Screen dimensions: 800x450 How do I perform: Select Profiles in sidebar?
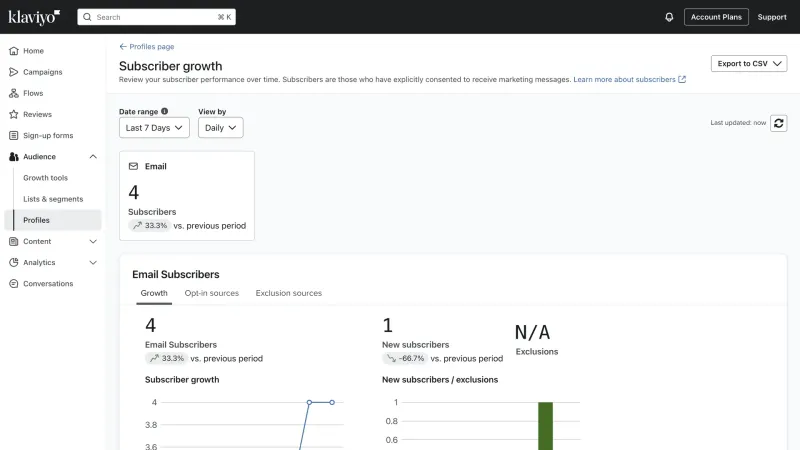coord(53,220)
